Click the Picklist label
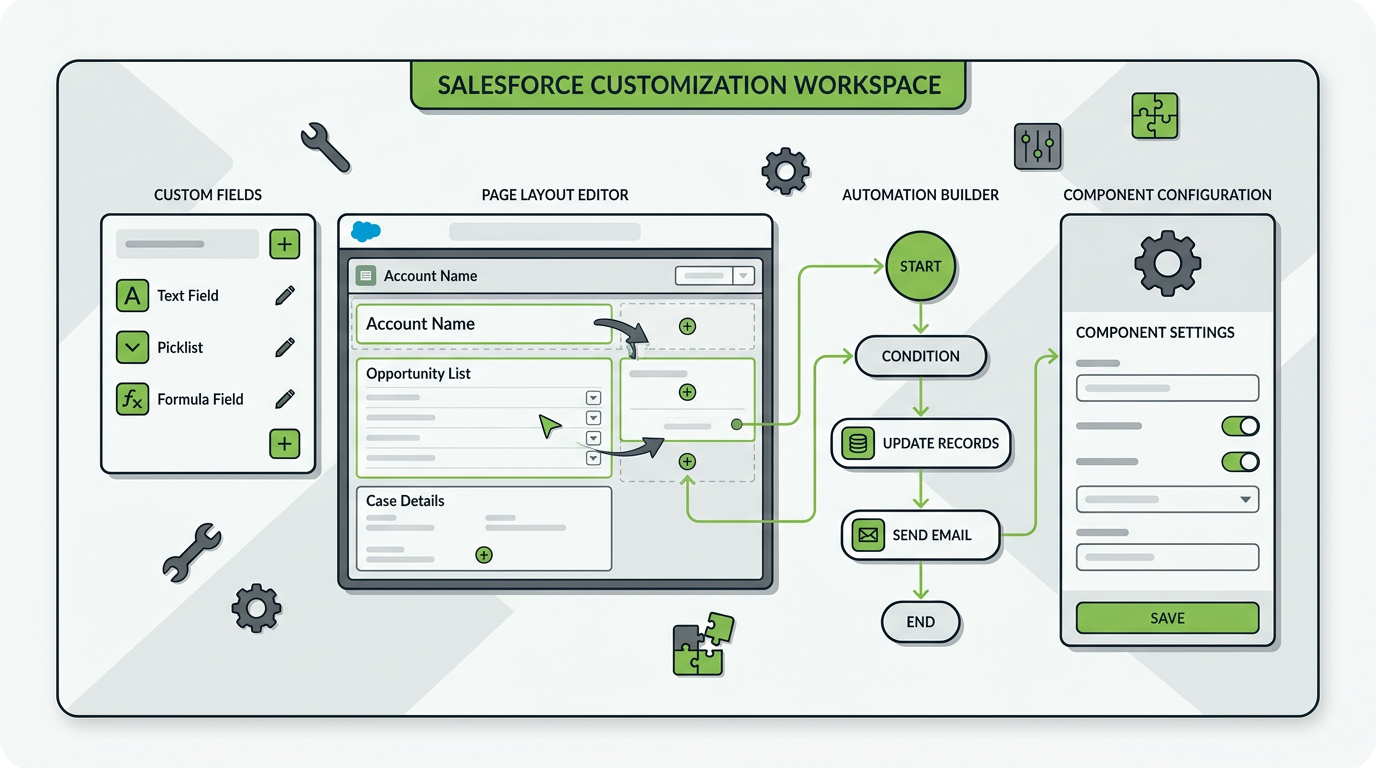Image resolution: width=1376 pixels, height=768 pixels. (x=180, y=348)
